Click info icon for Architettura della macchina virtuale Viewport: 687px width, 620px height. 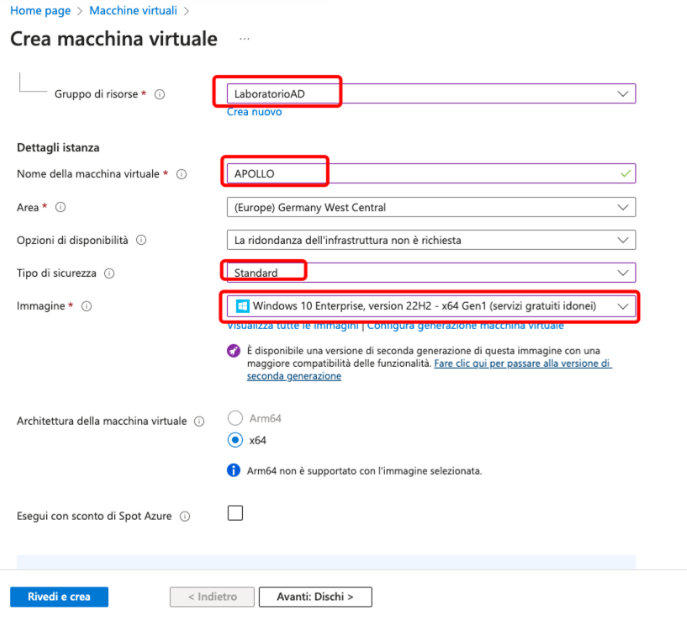click(x=200, y=421)
